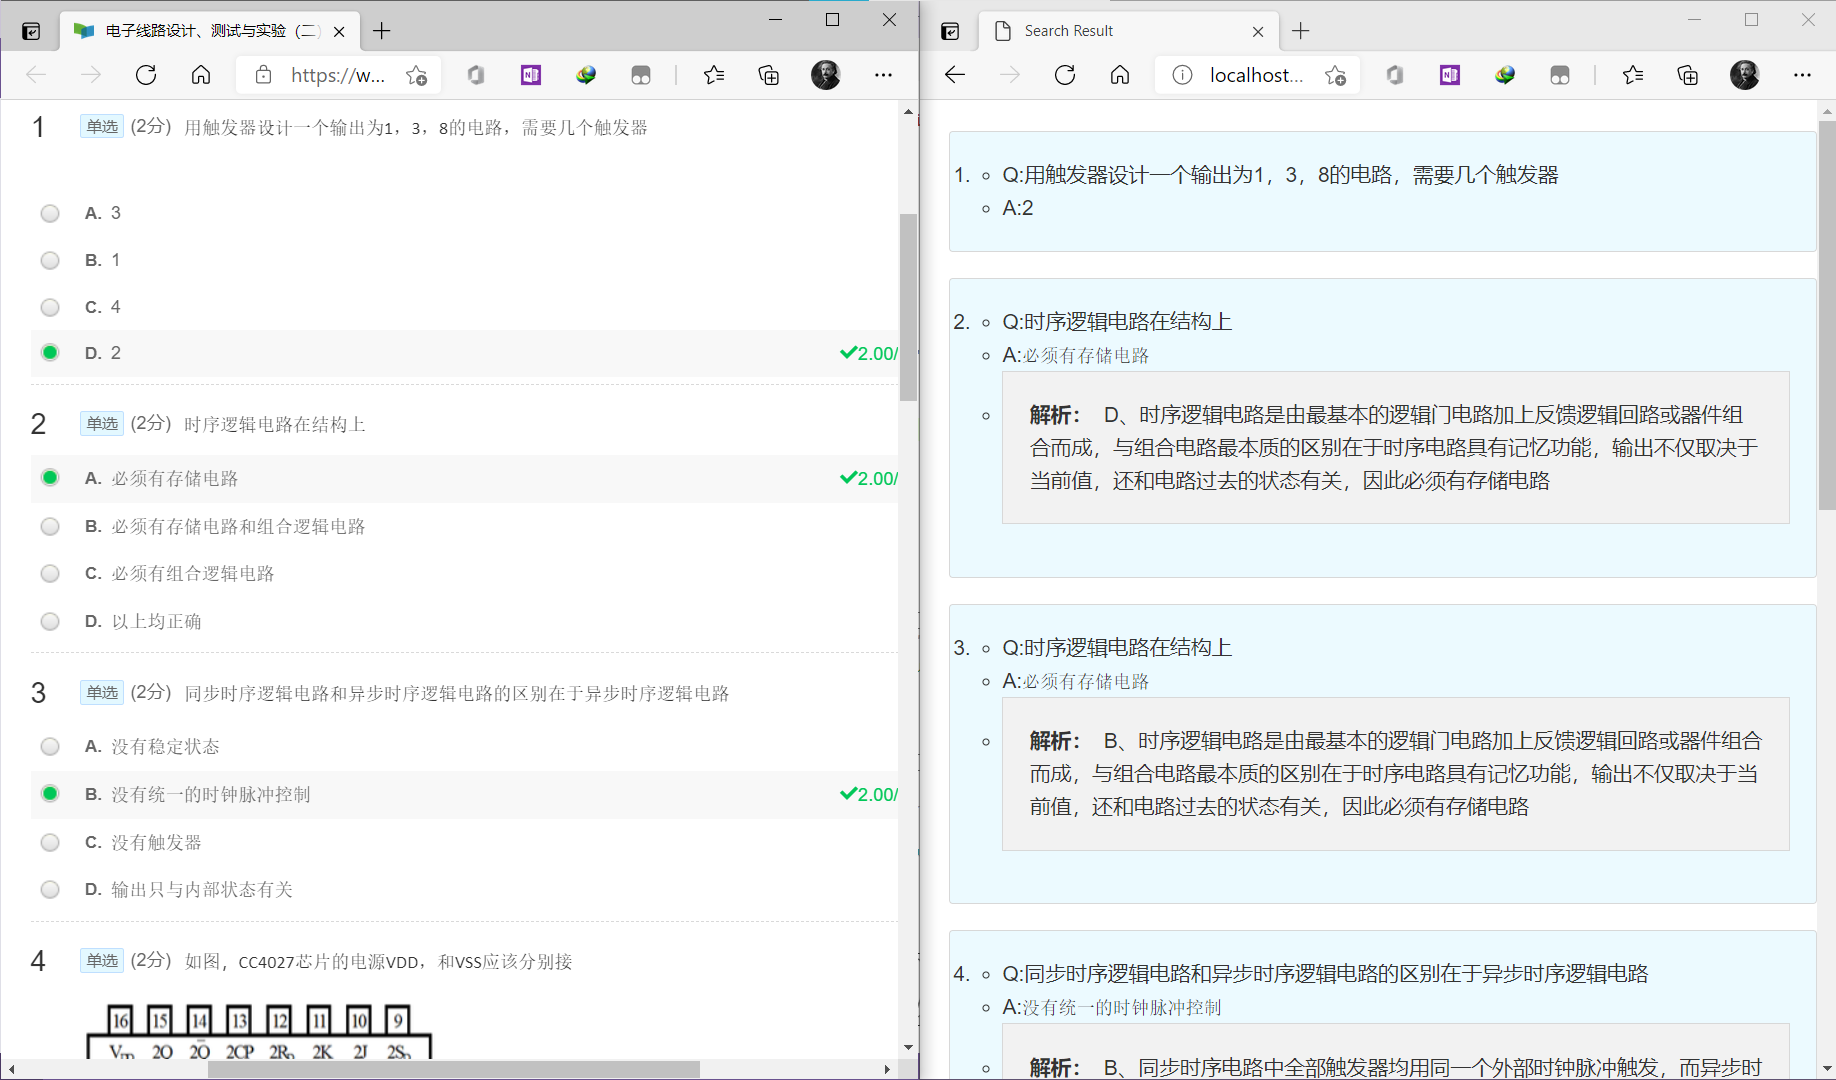Select option A 必须有存储电路 radio button
The height and width of the screenshot is (1080, 1836).
[50, 477]
